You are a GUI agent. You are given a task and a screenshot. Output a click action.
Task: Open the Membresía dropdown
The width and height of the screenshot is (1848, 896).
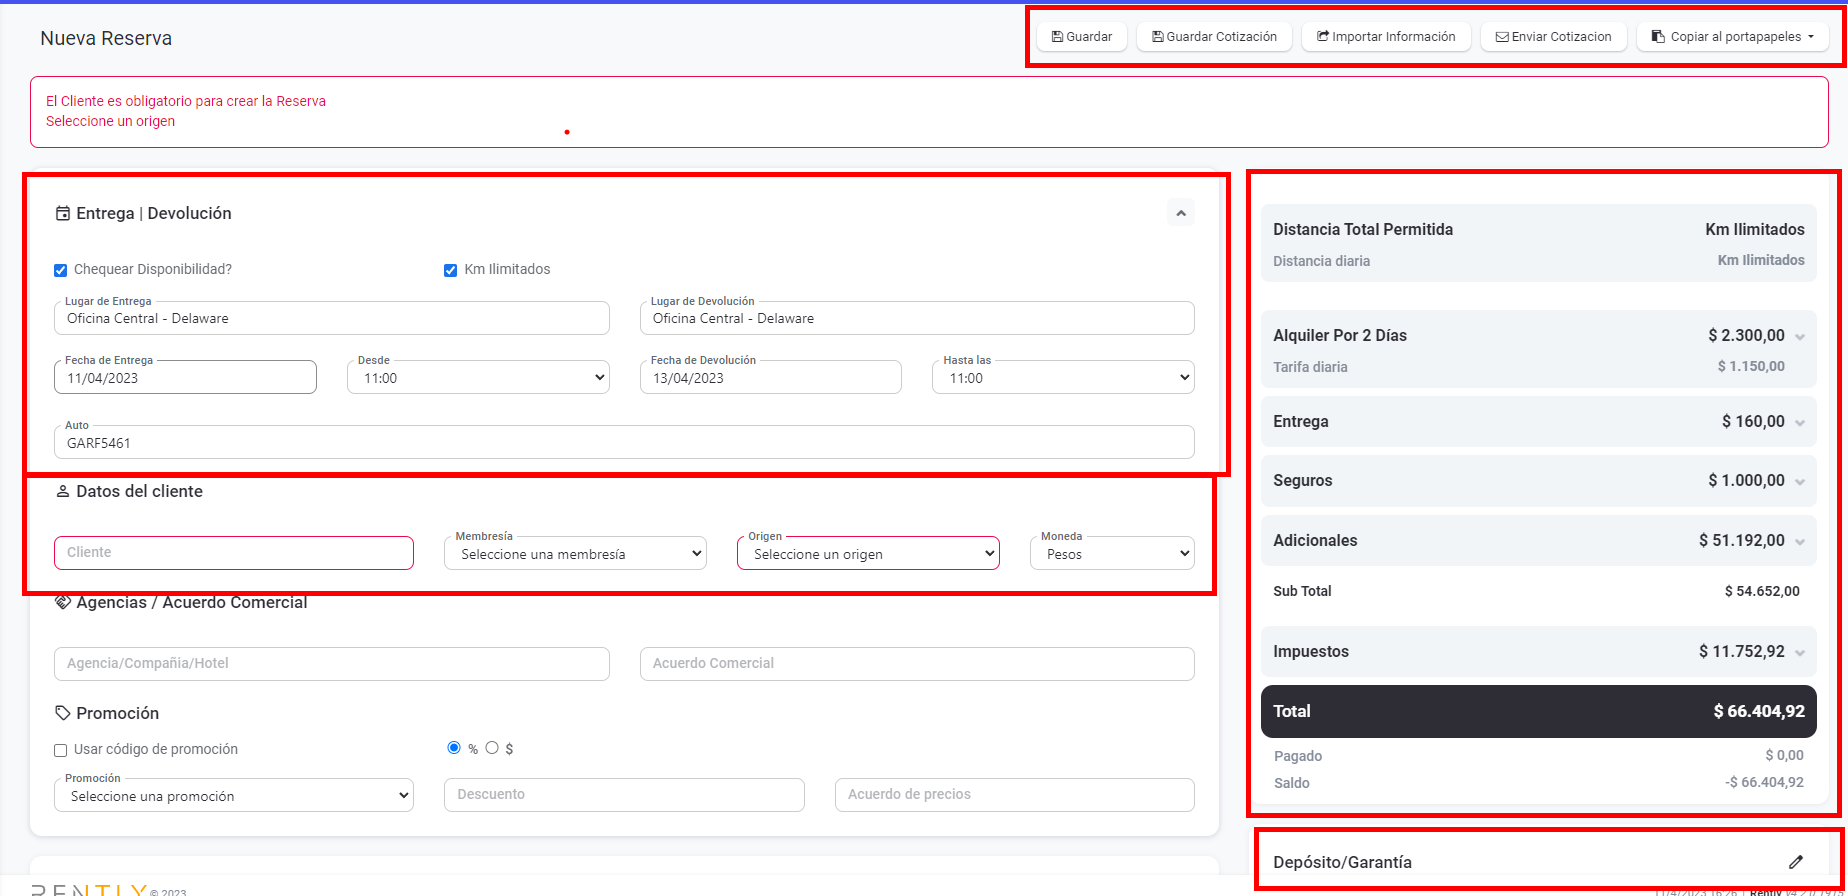pyautogui.click(x=575, y=554)
